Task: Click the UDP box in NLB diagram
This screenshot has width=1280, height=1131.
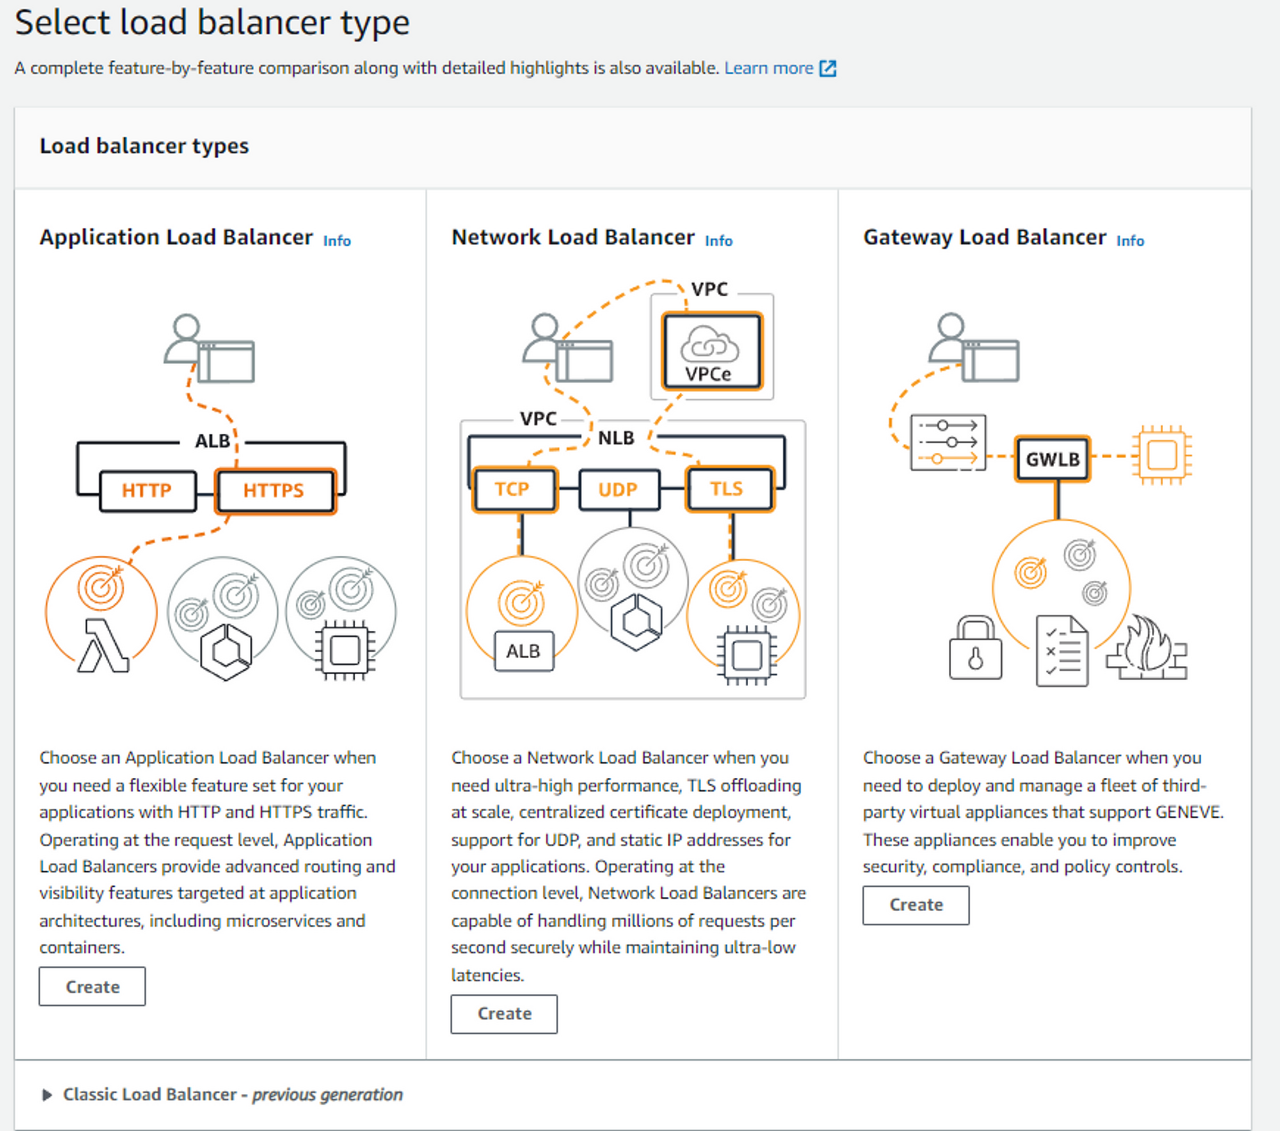Action: pos(618,489)
